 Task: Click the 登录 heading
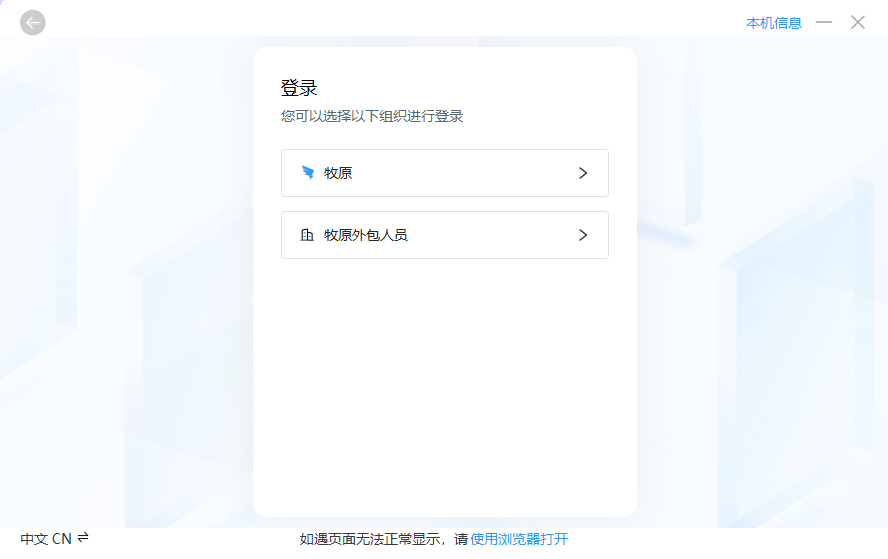[299, 88]
